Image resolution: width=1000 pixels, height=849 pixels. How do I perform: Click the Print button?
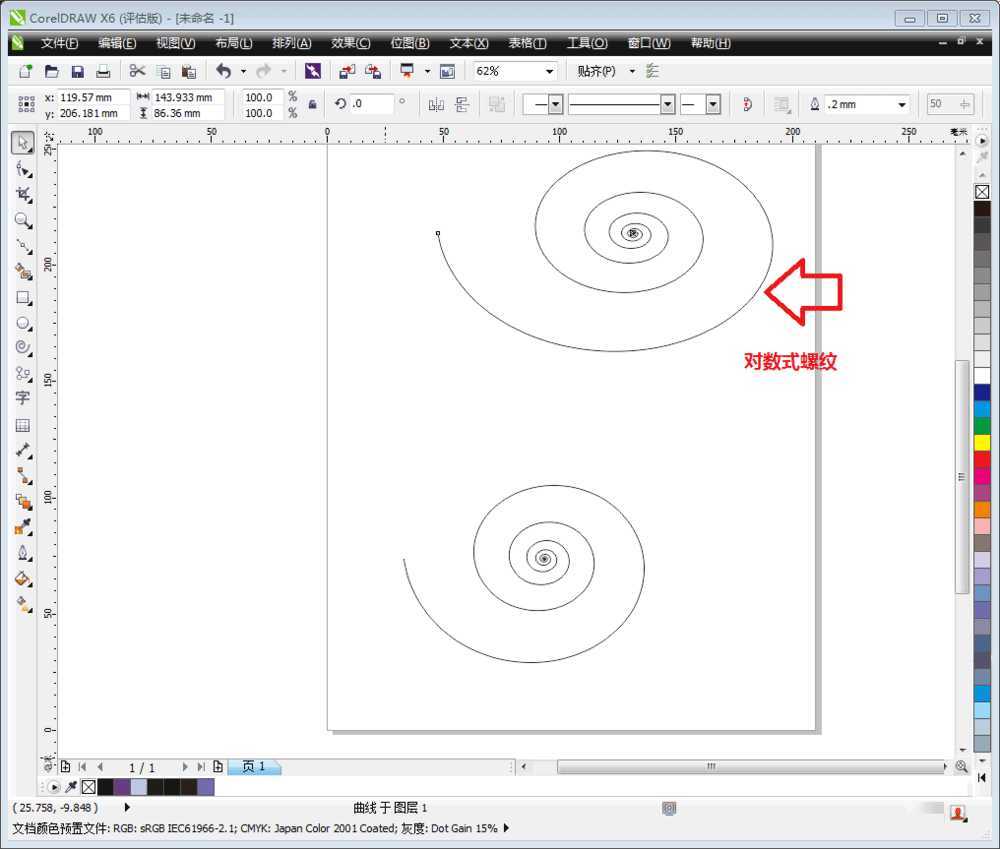(103, 70)
